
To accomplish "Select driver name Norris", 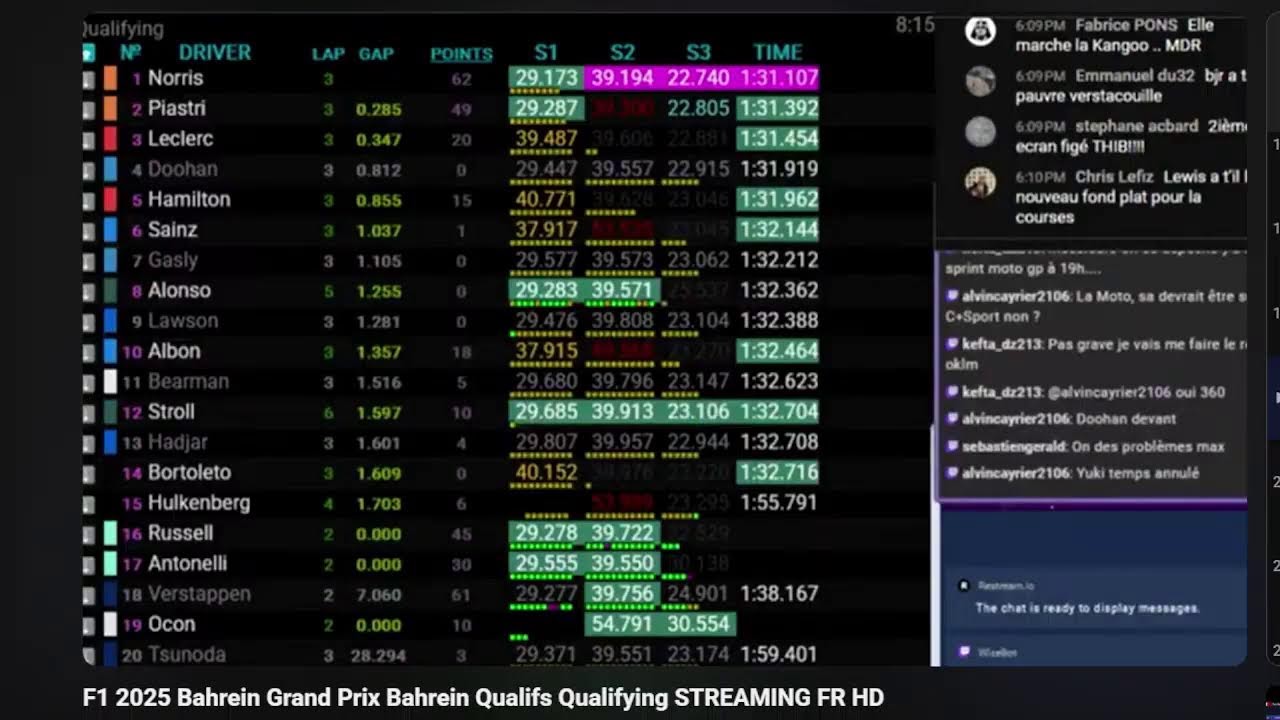I will pyautogui.click(x=175, y=78).
